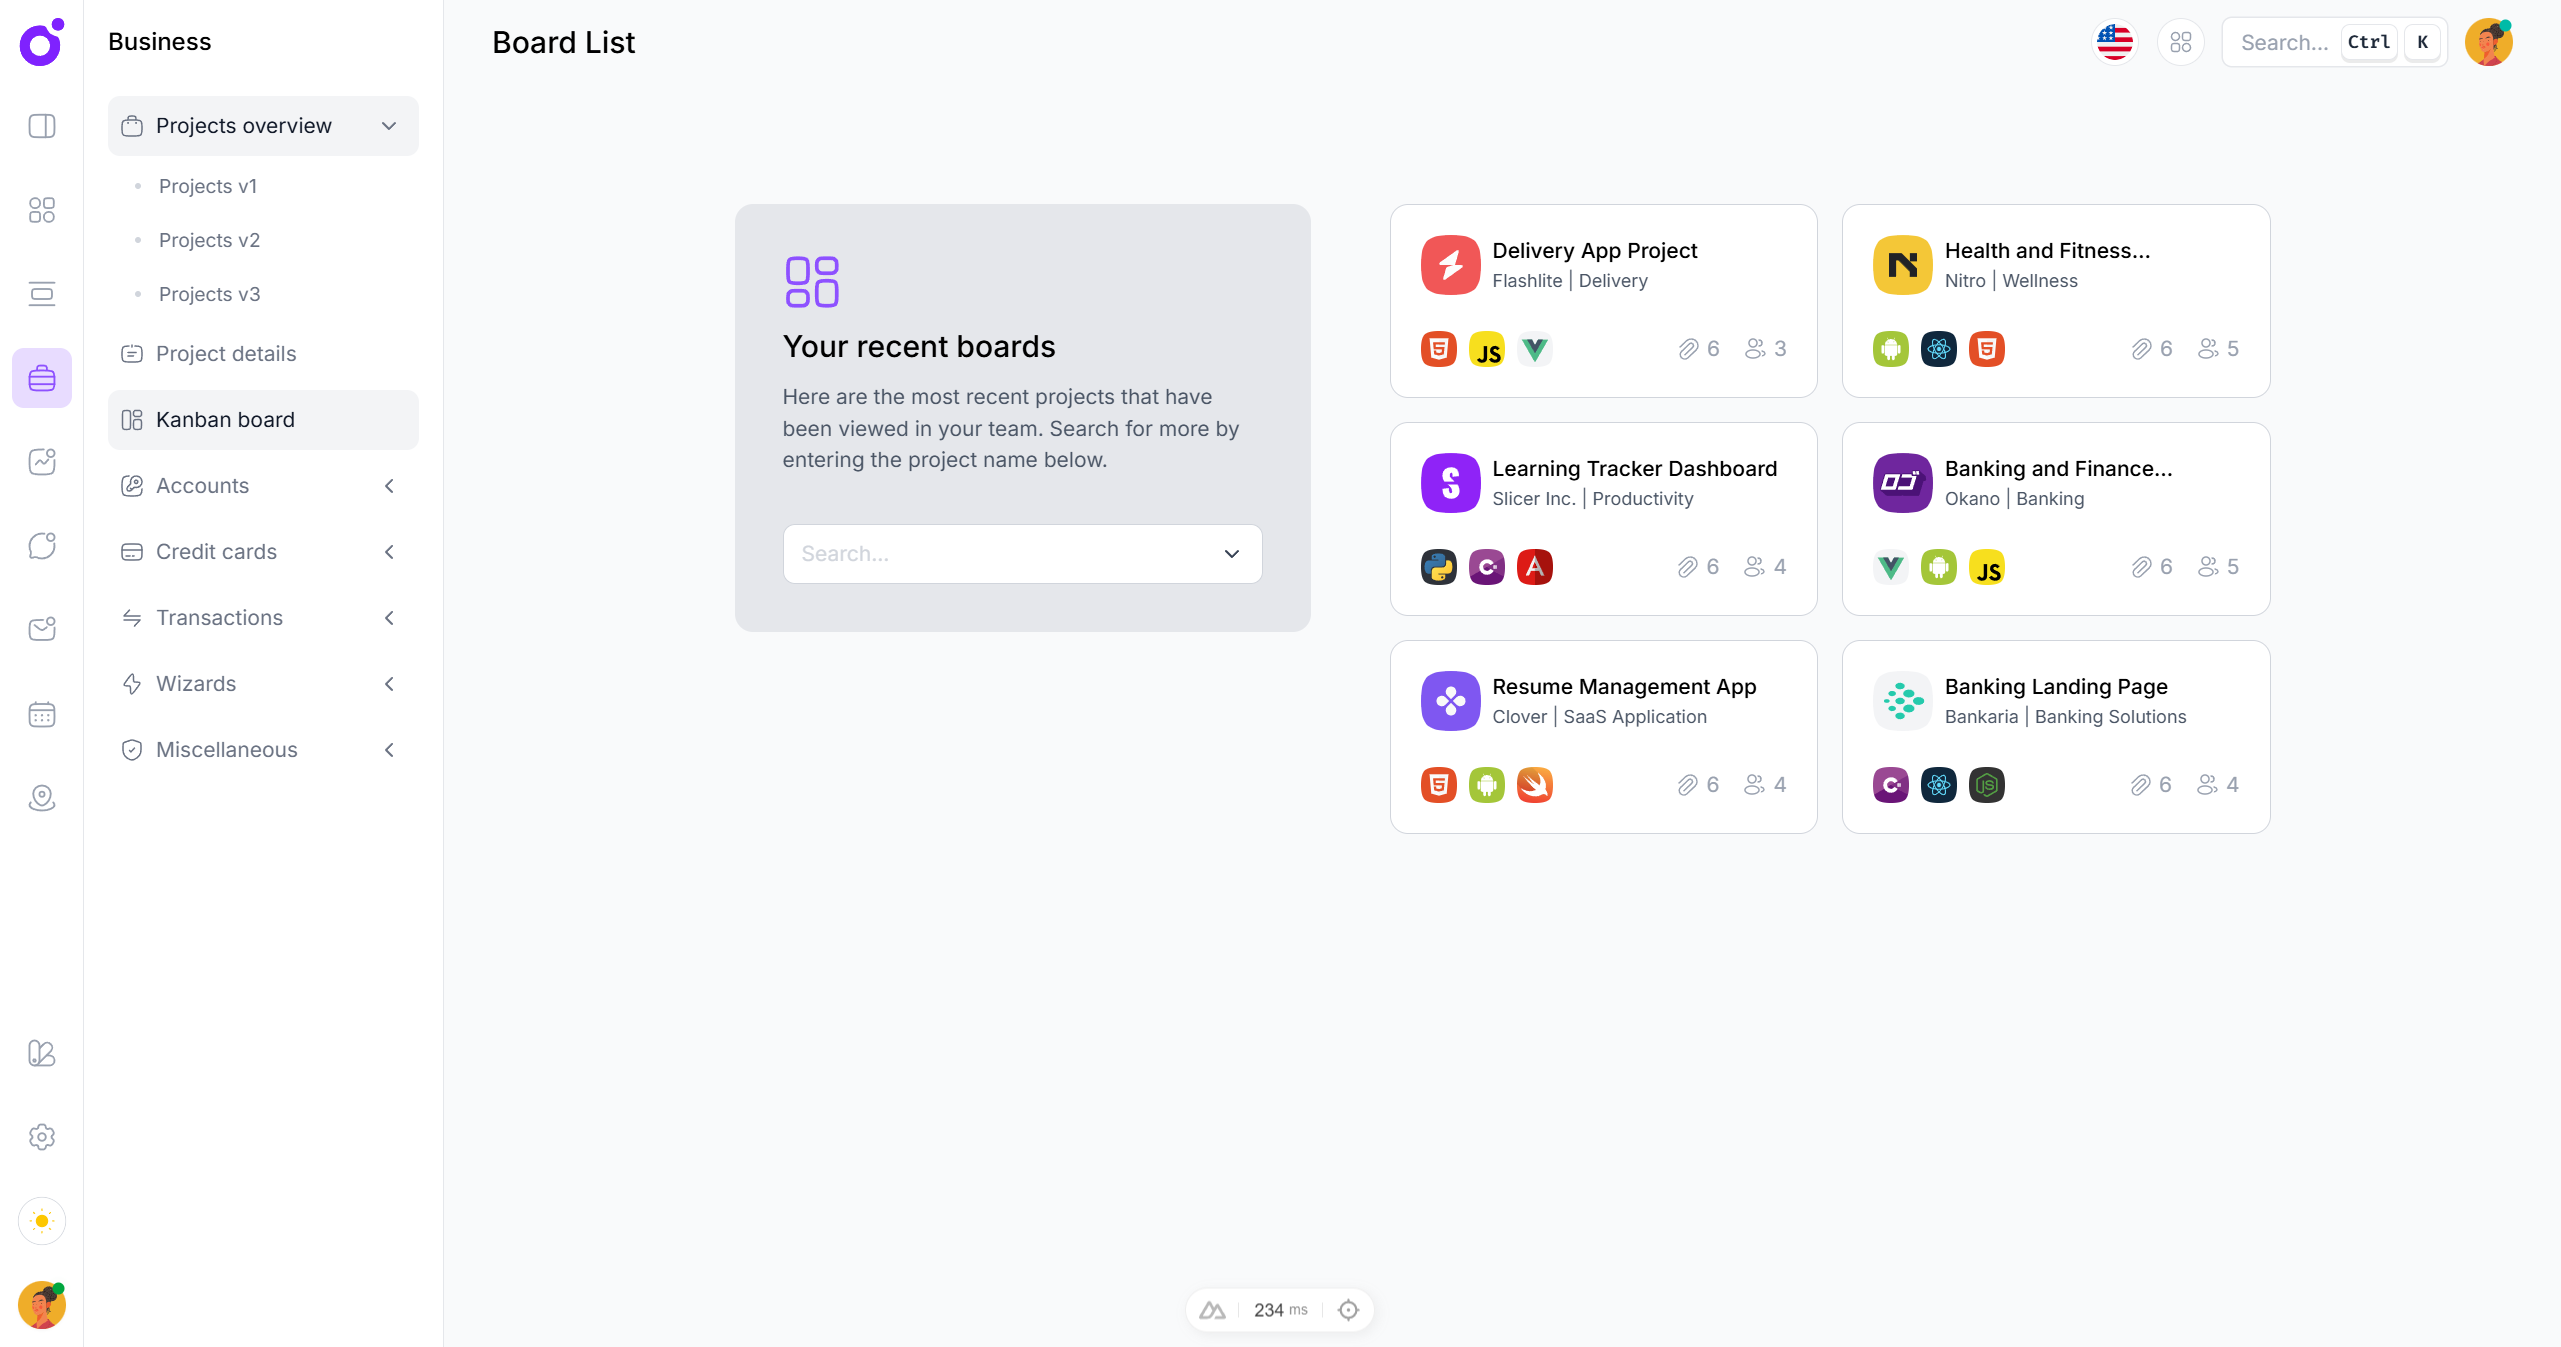Expand the Credit cards section
2561x1347 pixels.
[389, 551]
